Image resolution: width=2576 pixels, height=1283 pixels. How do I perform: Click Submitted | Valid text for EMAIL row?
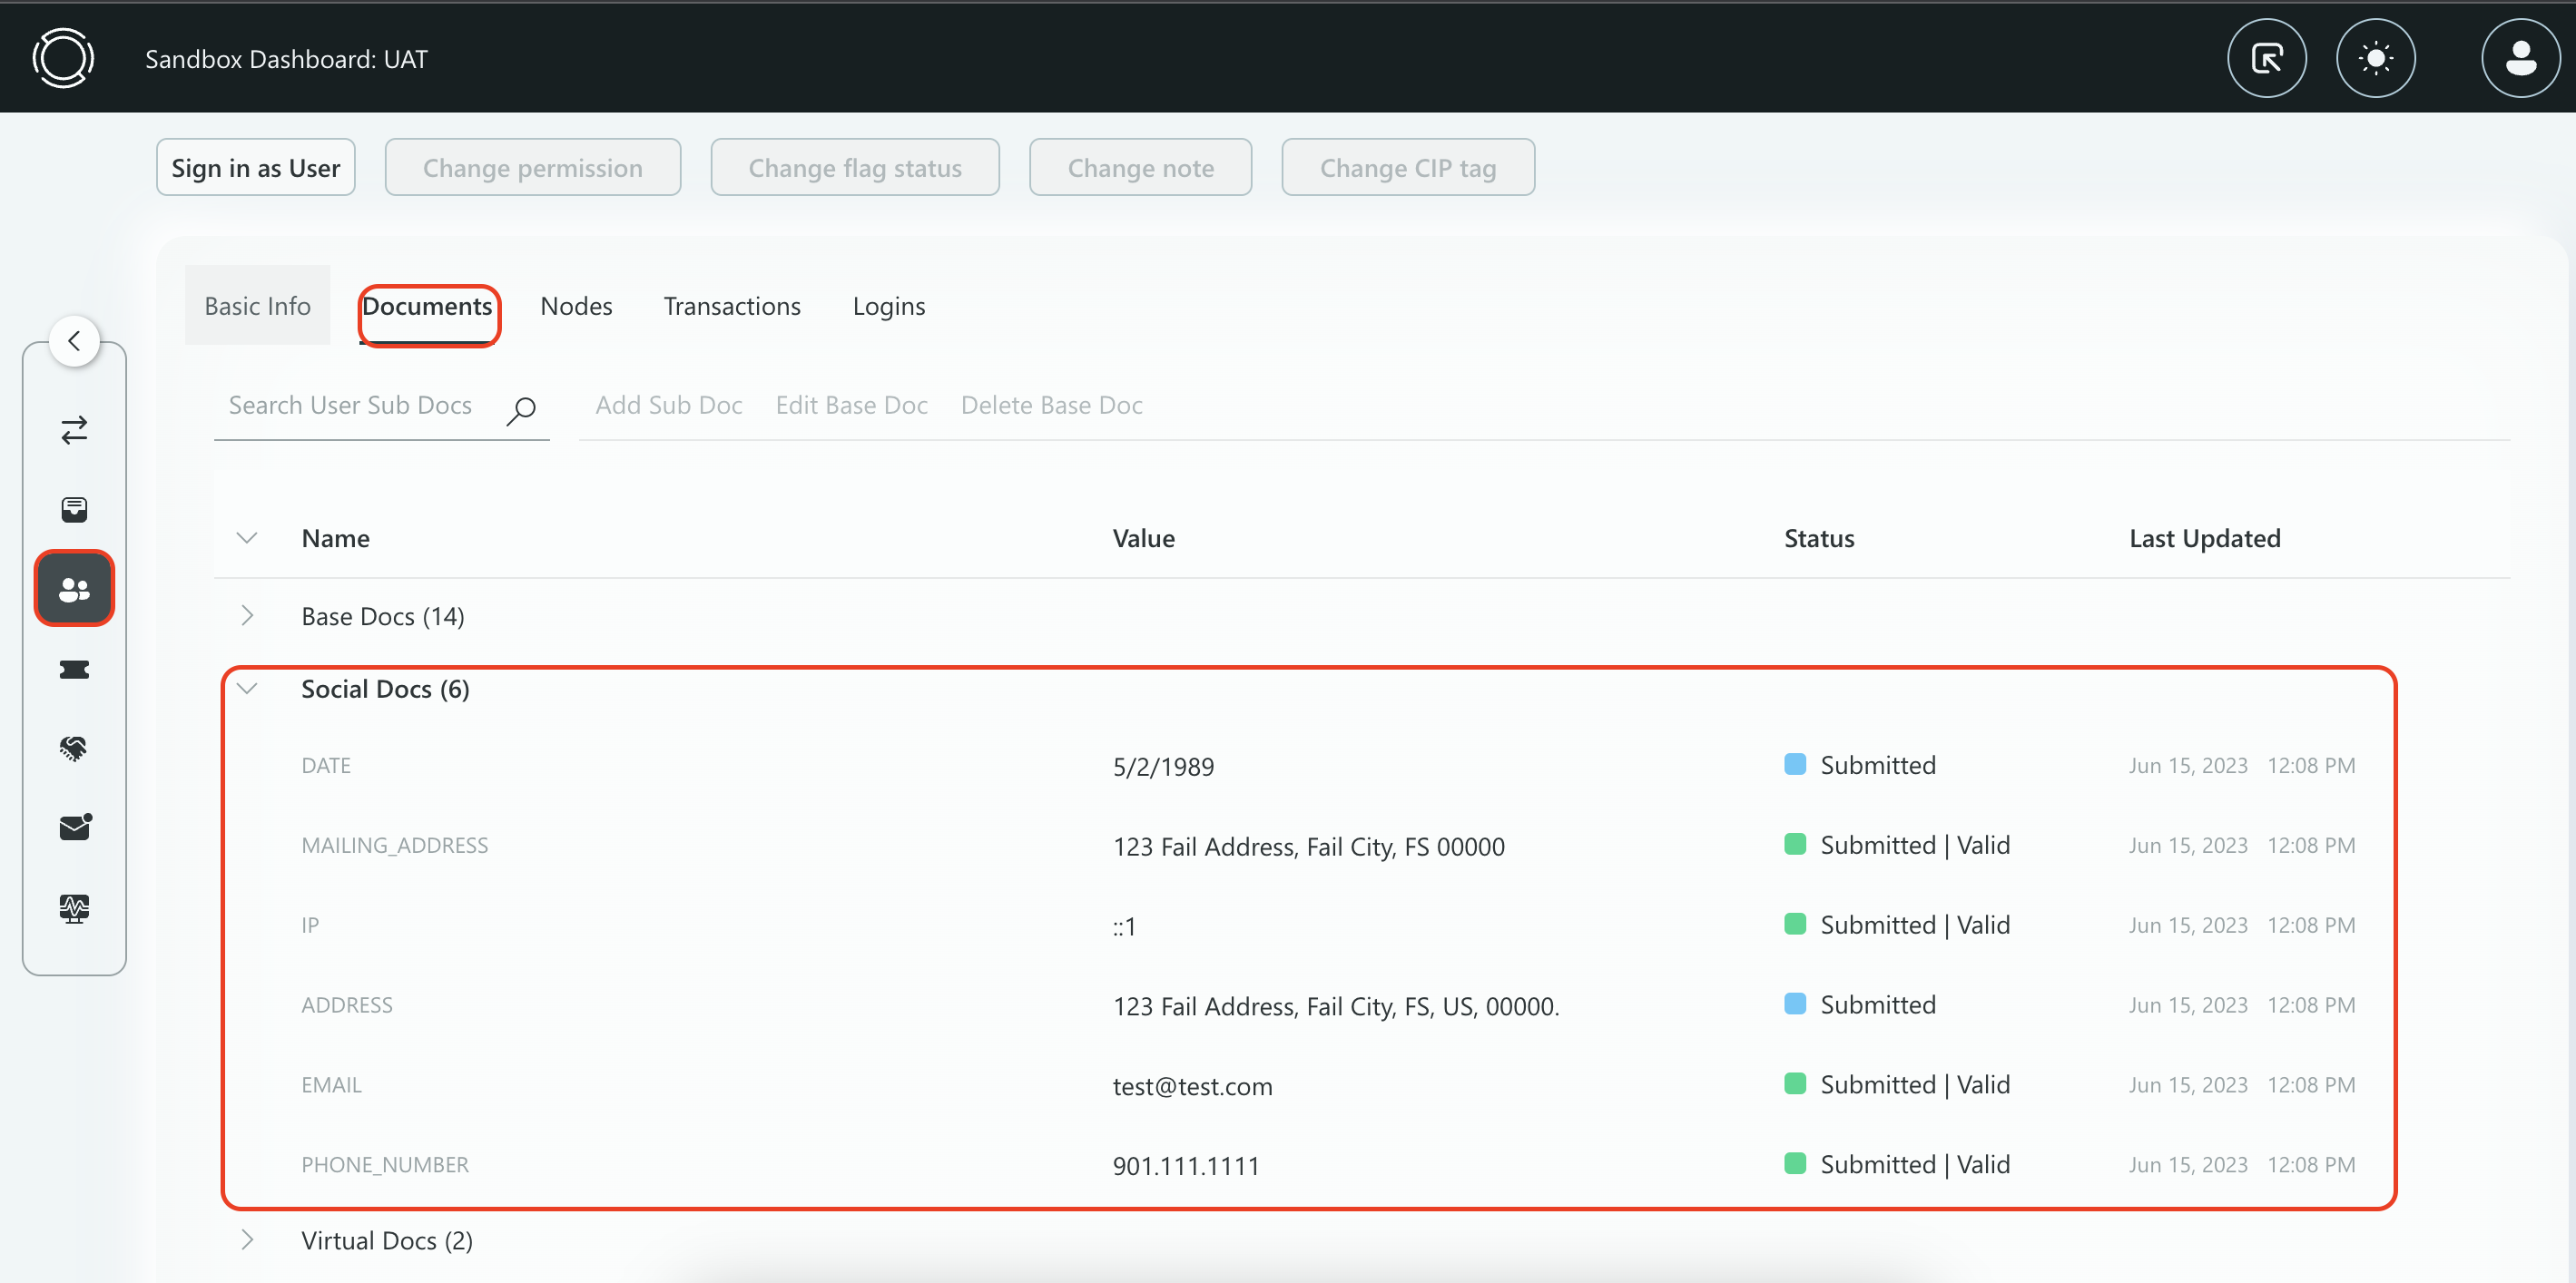(1914, 1084)
